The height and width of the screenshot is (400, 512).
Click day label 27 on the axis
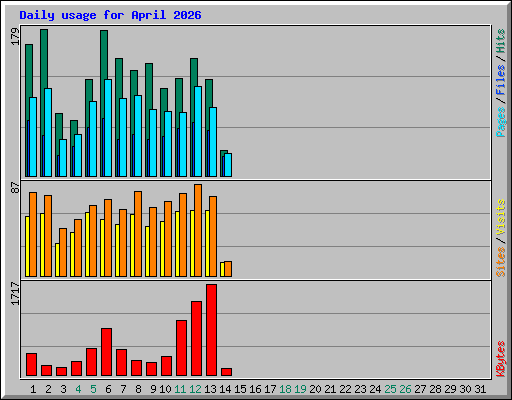pos(420,389)
